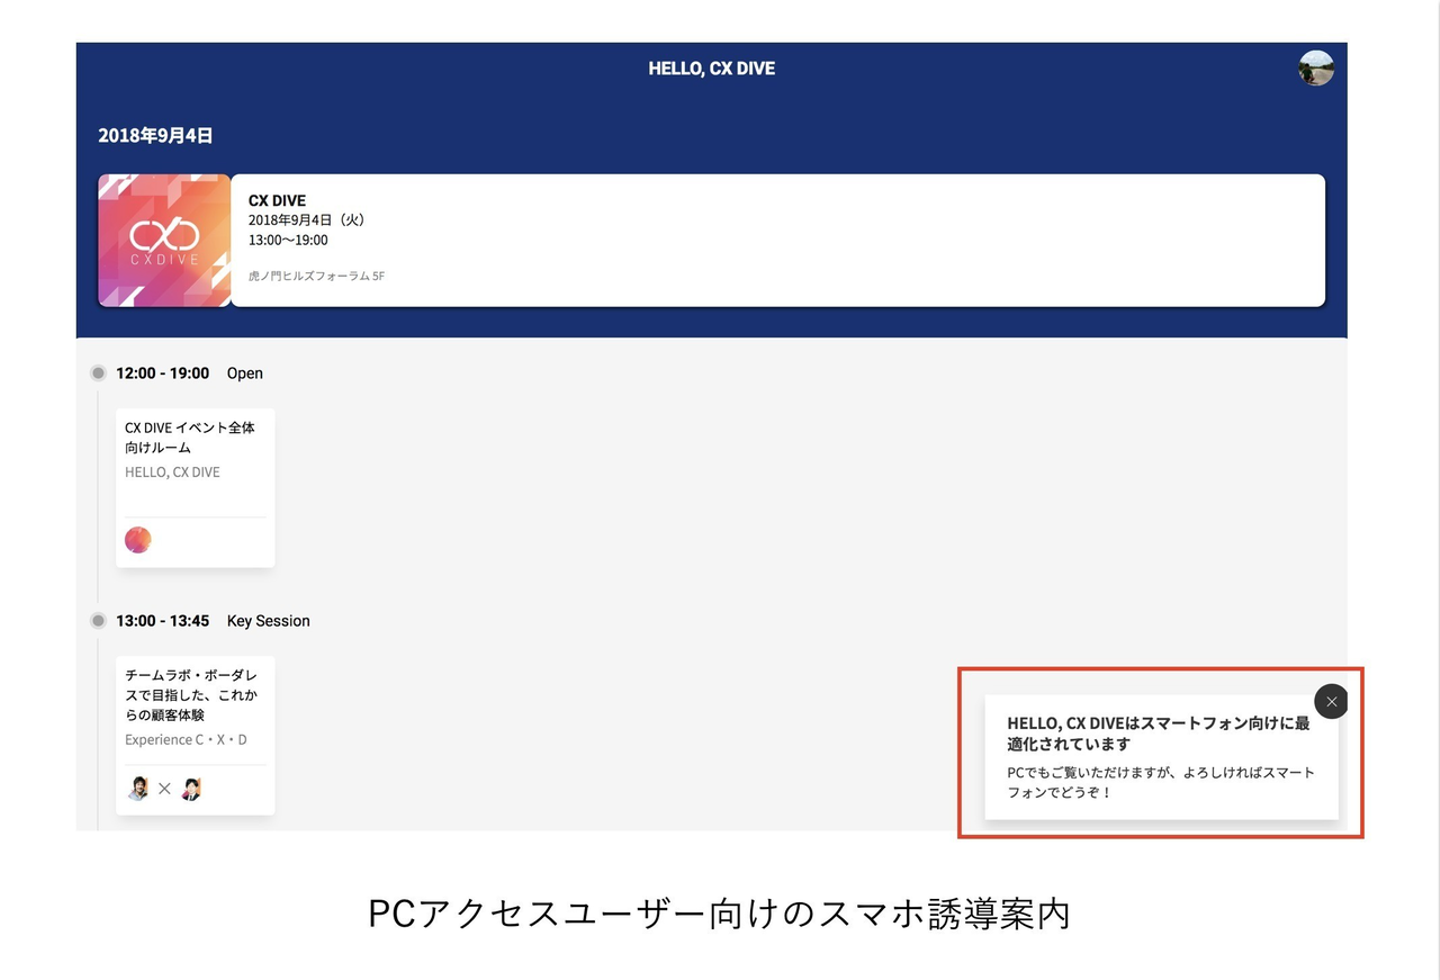Image resolution: width=1440 pixels, height=980 pixels.
Task: Click the smartphone notice popup heading
Action: coord(1158,733)
